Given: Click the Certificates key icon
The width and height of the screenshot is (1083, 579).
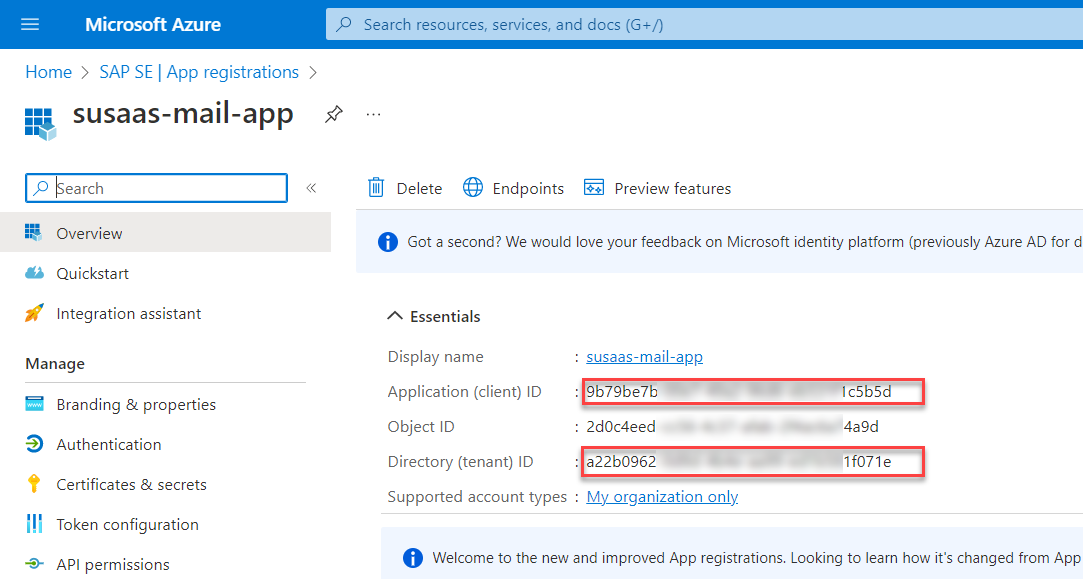Looking at the screenshot, I should coord(33,484).
